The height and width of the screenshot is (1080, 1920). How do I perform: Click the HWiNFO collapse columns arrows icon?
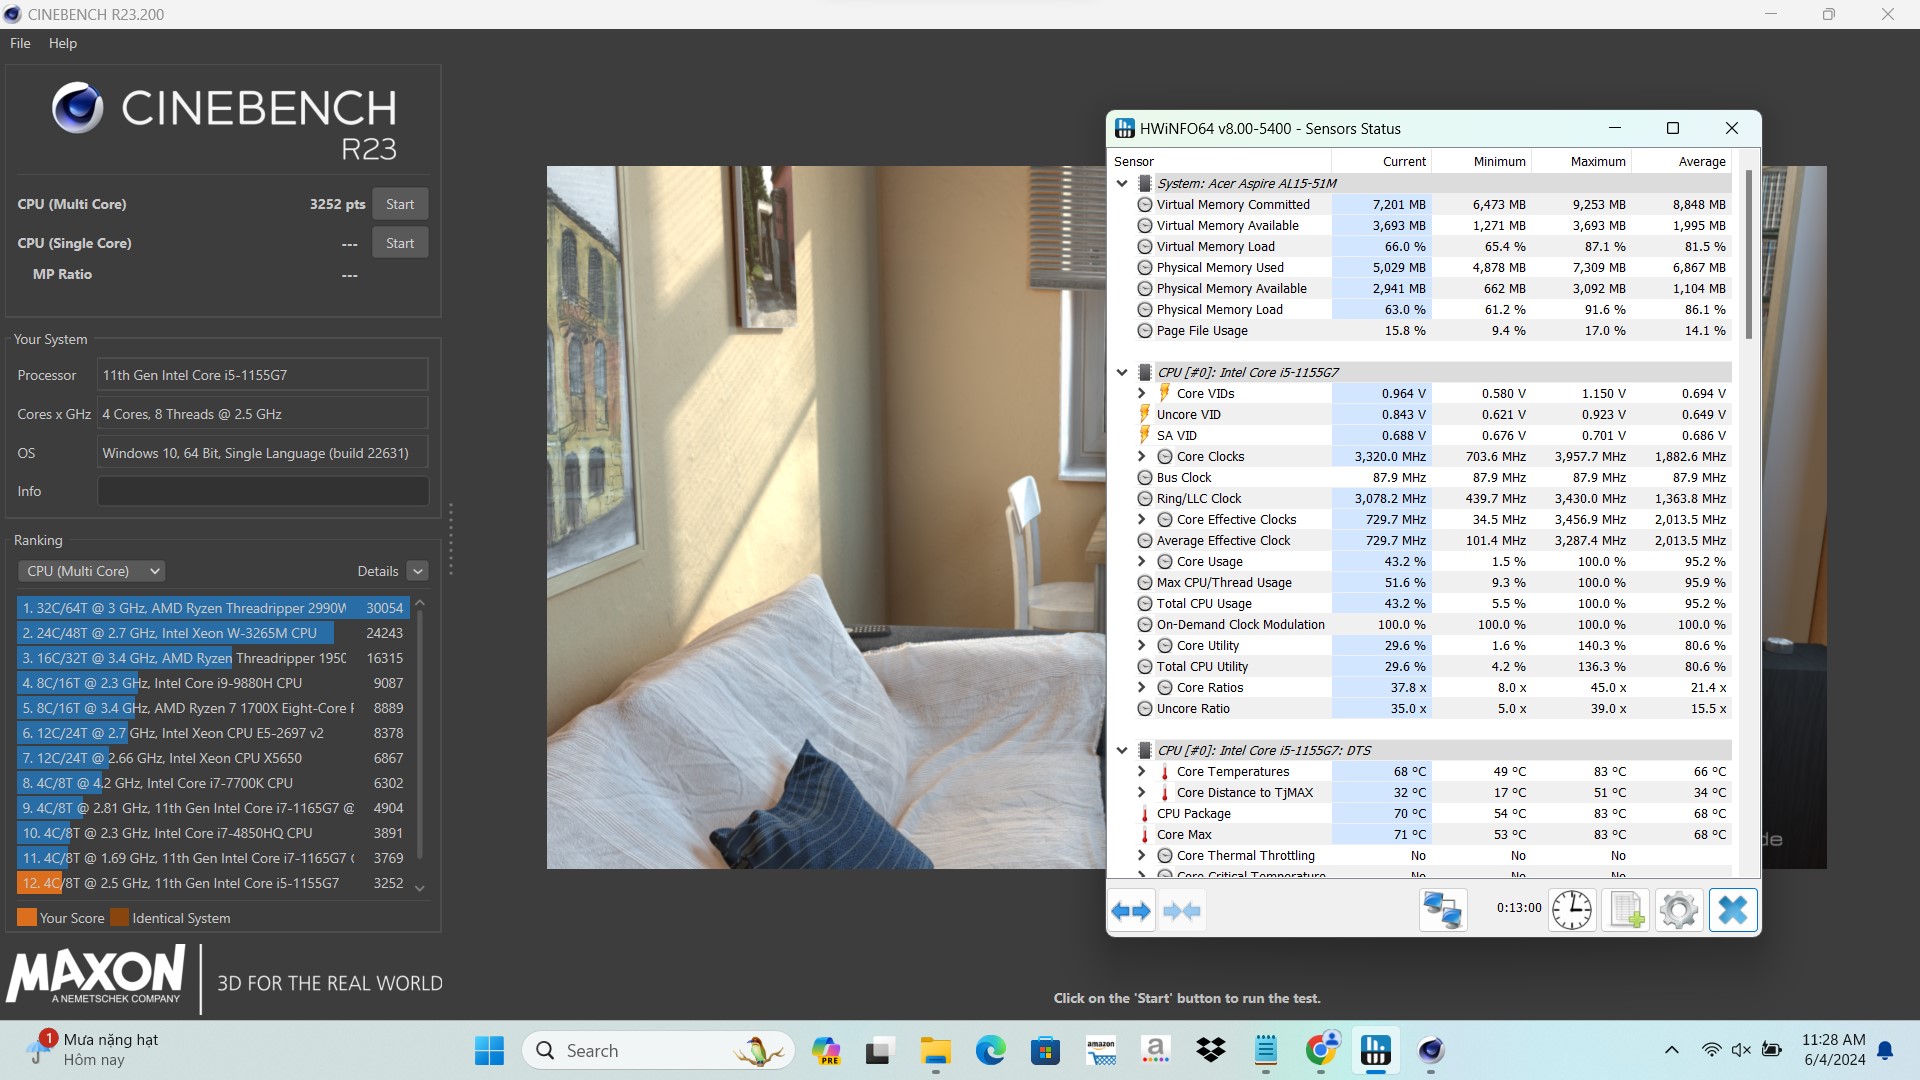pyautogui.click(x=1182, y=911)
